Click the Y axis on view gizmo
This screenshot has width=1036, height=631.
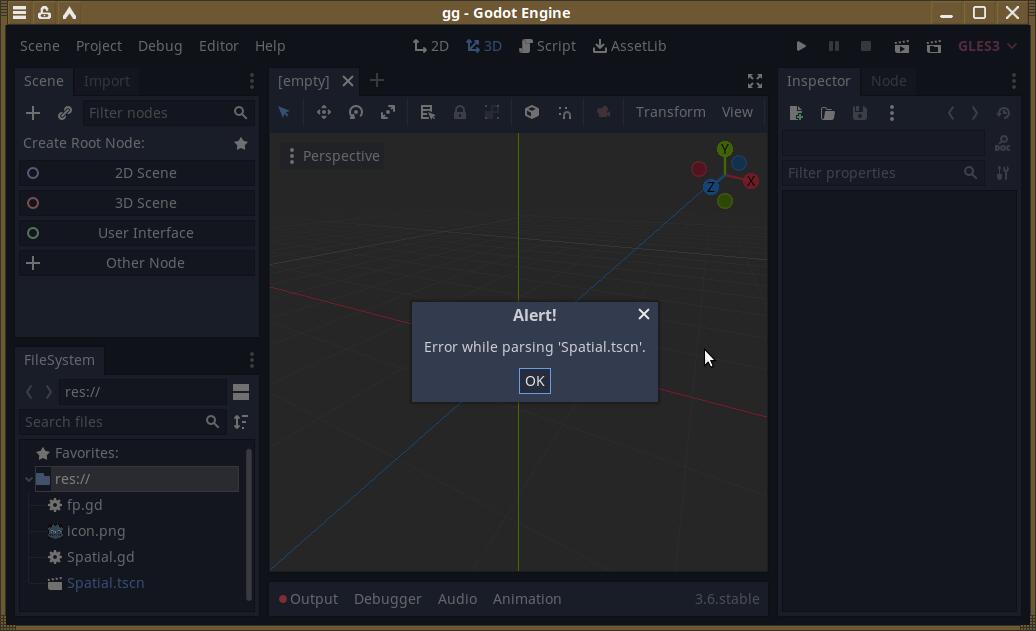(x=725, y=149)
